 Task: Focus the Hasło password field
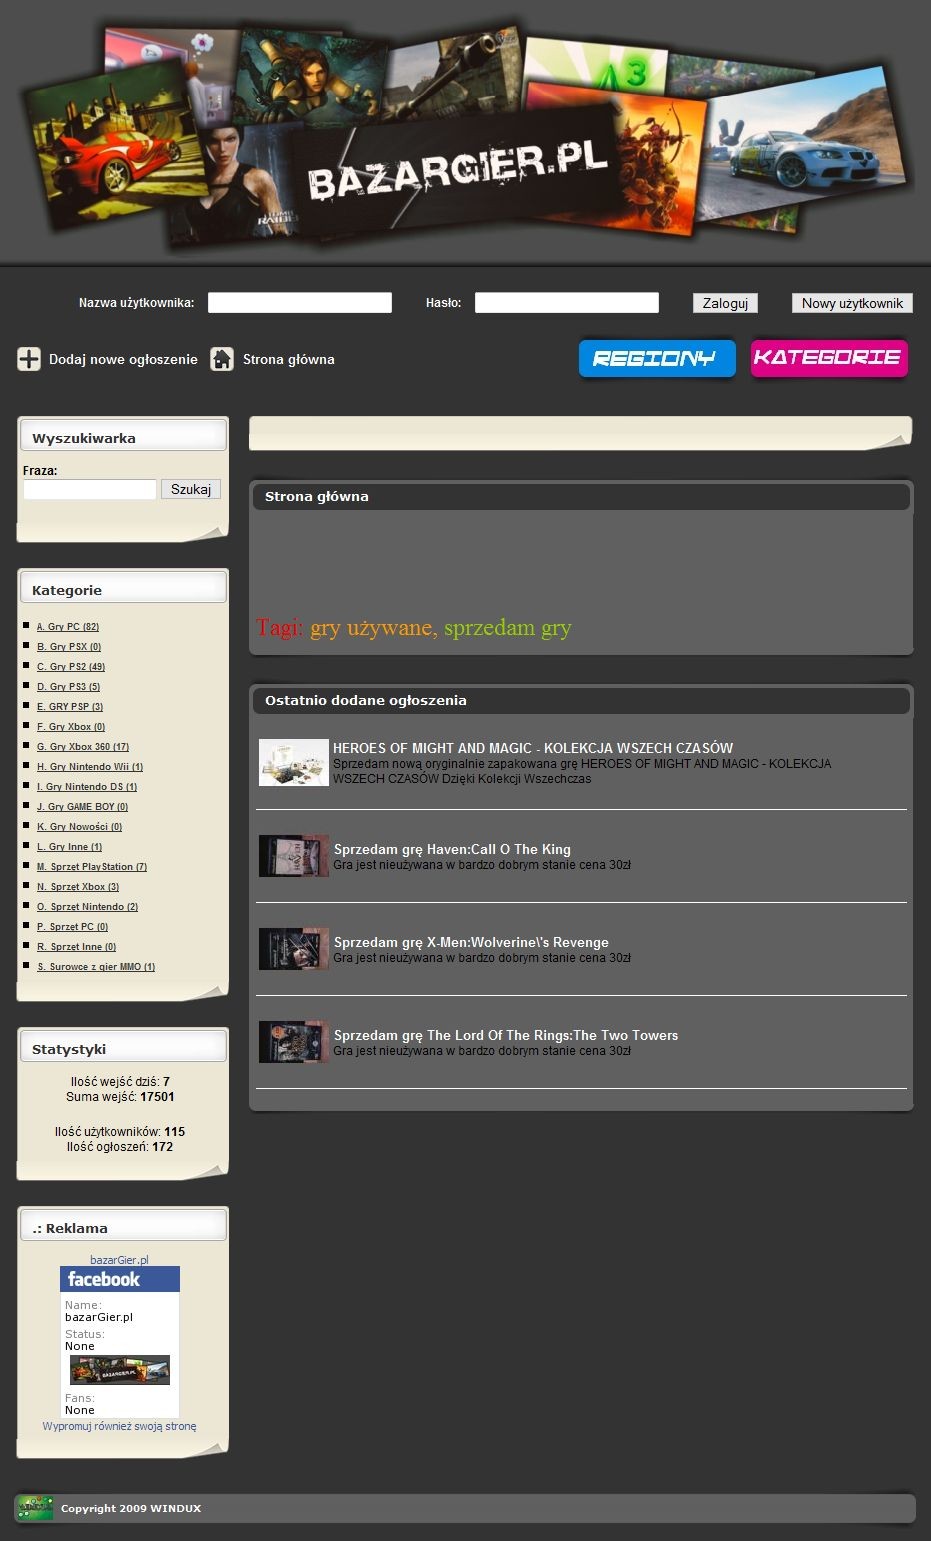(x=566, y=303)
